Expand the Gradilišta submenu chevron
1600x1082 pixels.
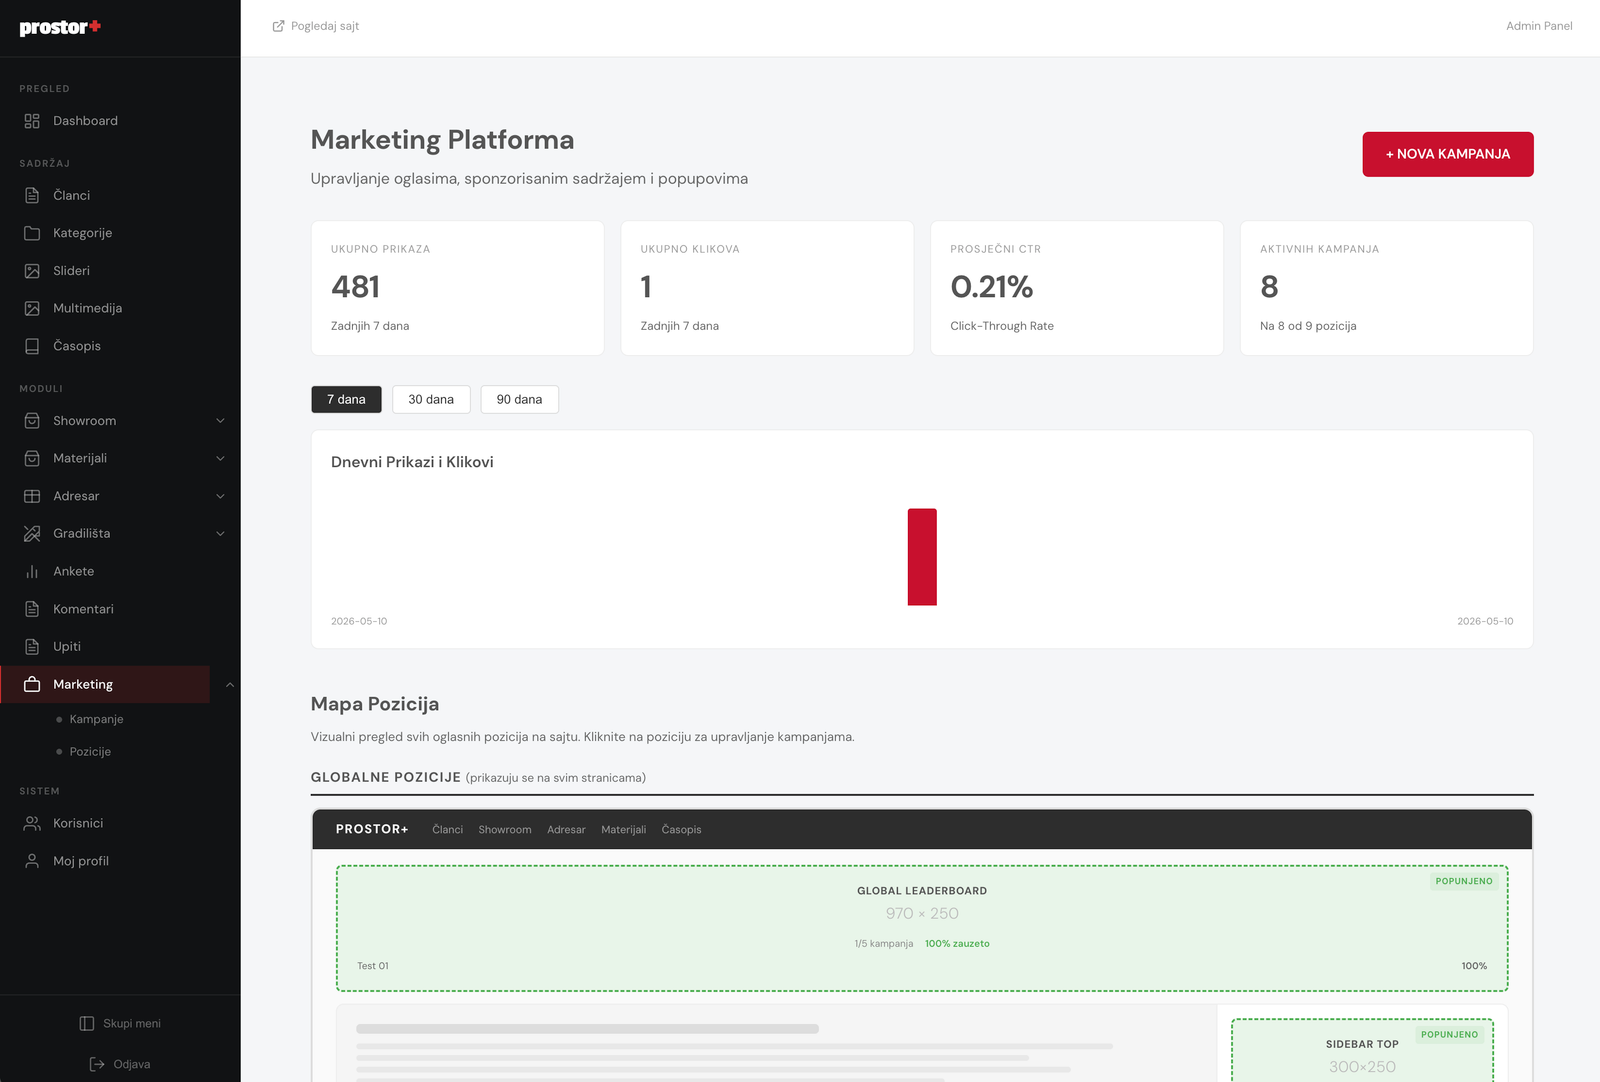220,534
